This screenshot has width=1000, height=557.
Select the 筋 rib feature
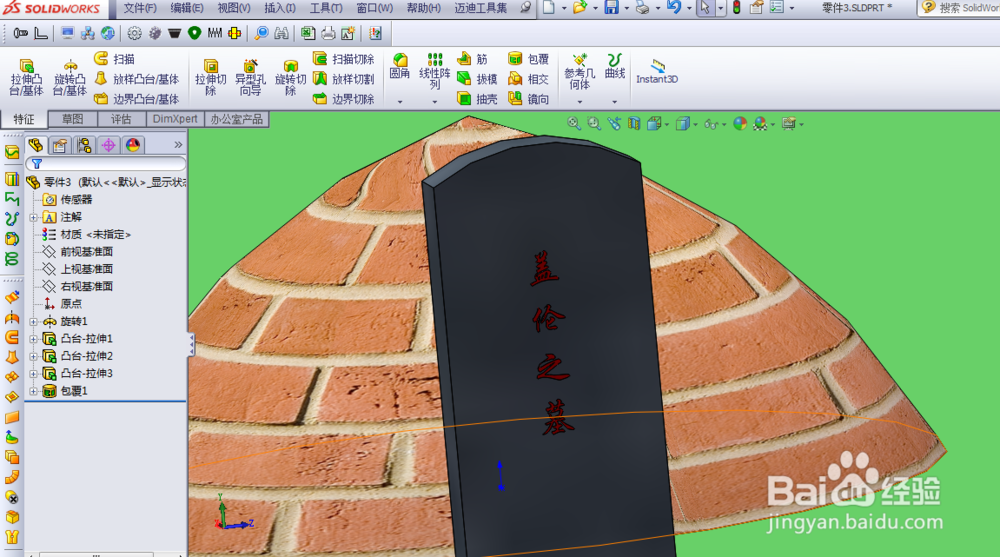coord(473,59)
